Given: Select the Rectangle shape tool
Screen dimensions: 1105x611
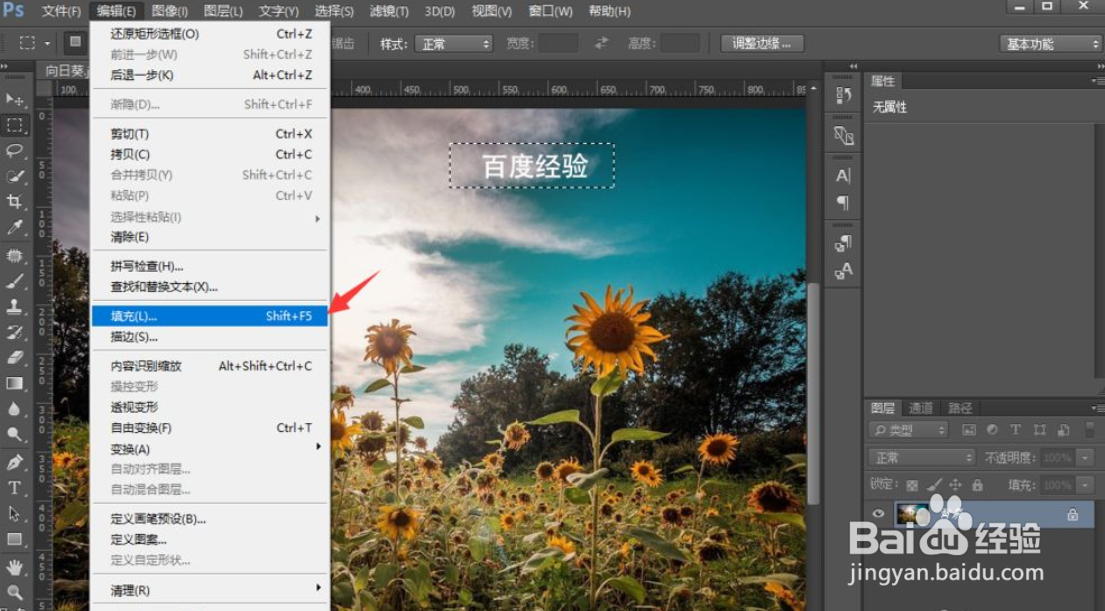Looking at the screenshot, I should [x=14, y=539].
